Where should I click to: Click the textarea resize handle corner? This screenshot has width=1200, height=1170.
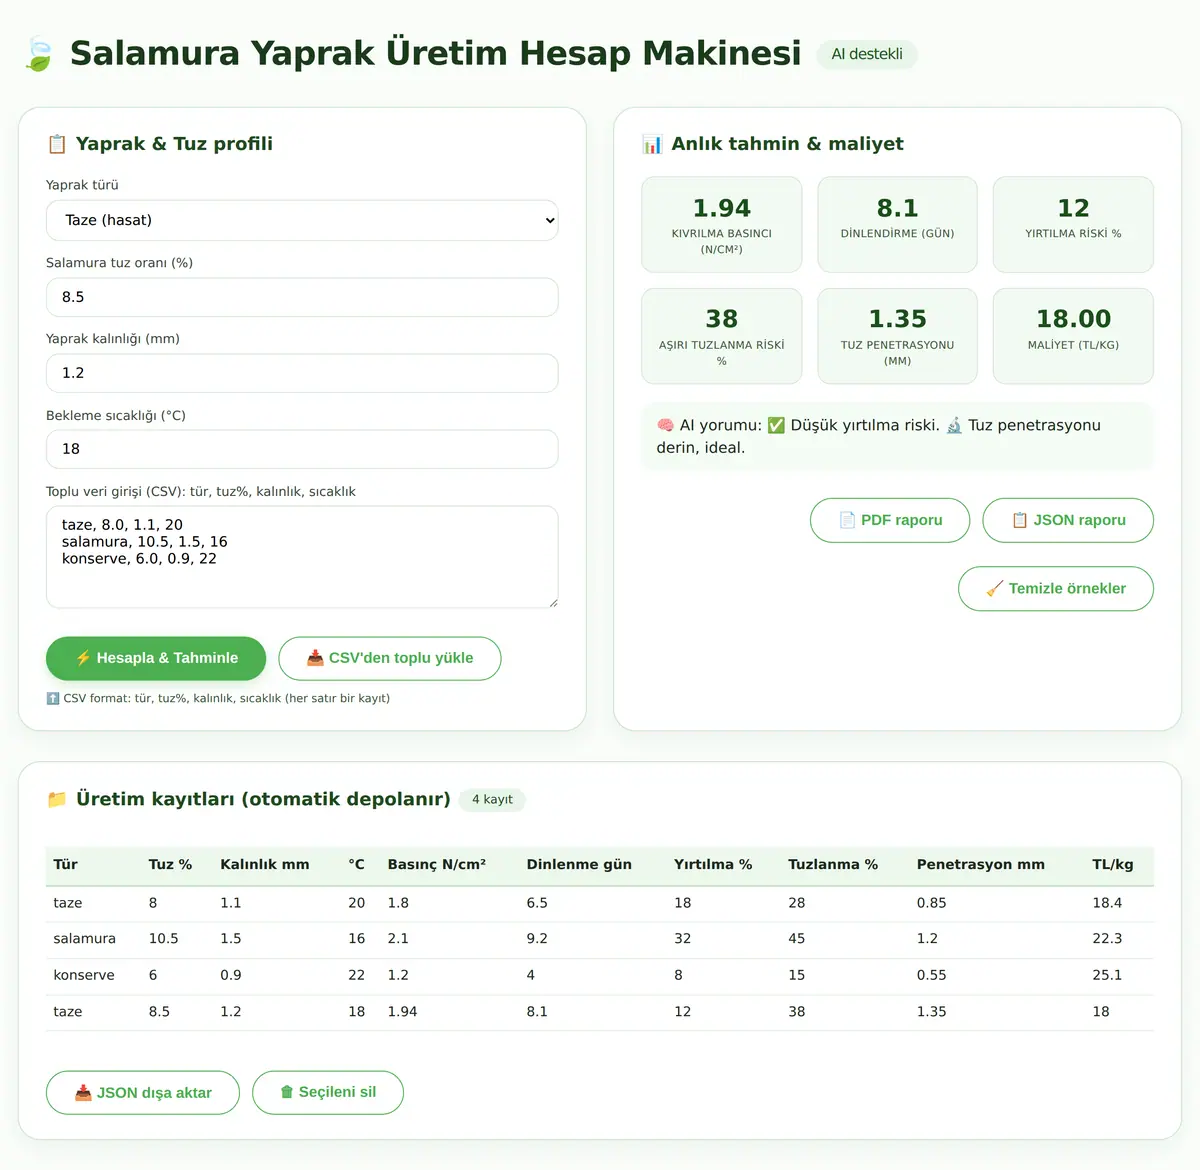tap(552, 602)
